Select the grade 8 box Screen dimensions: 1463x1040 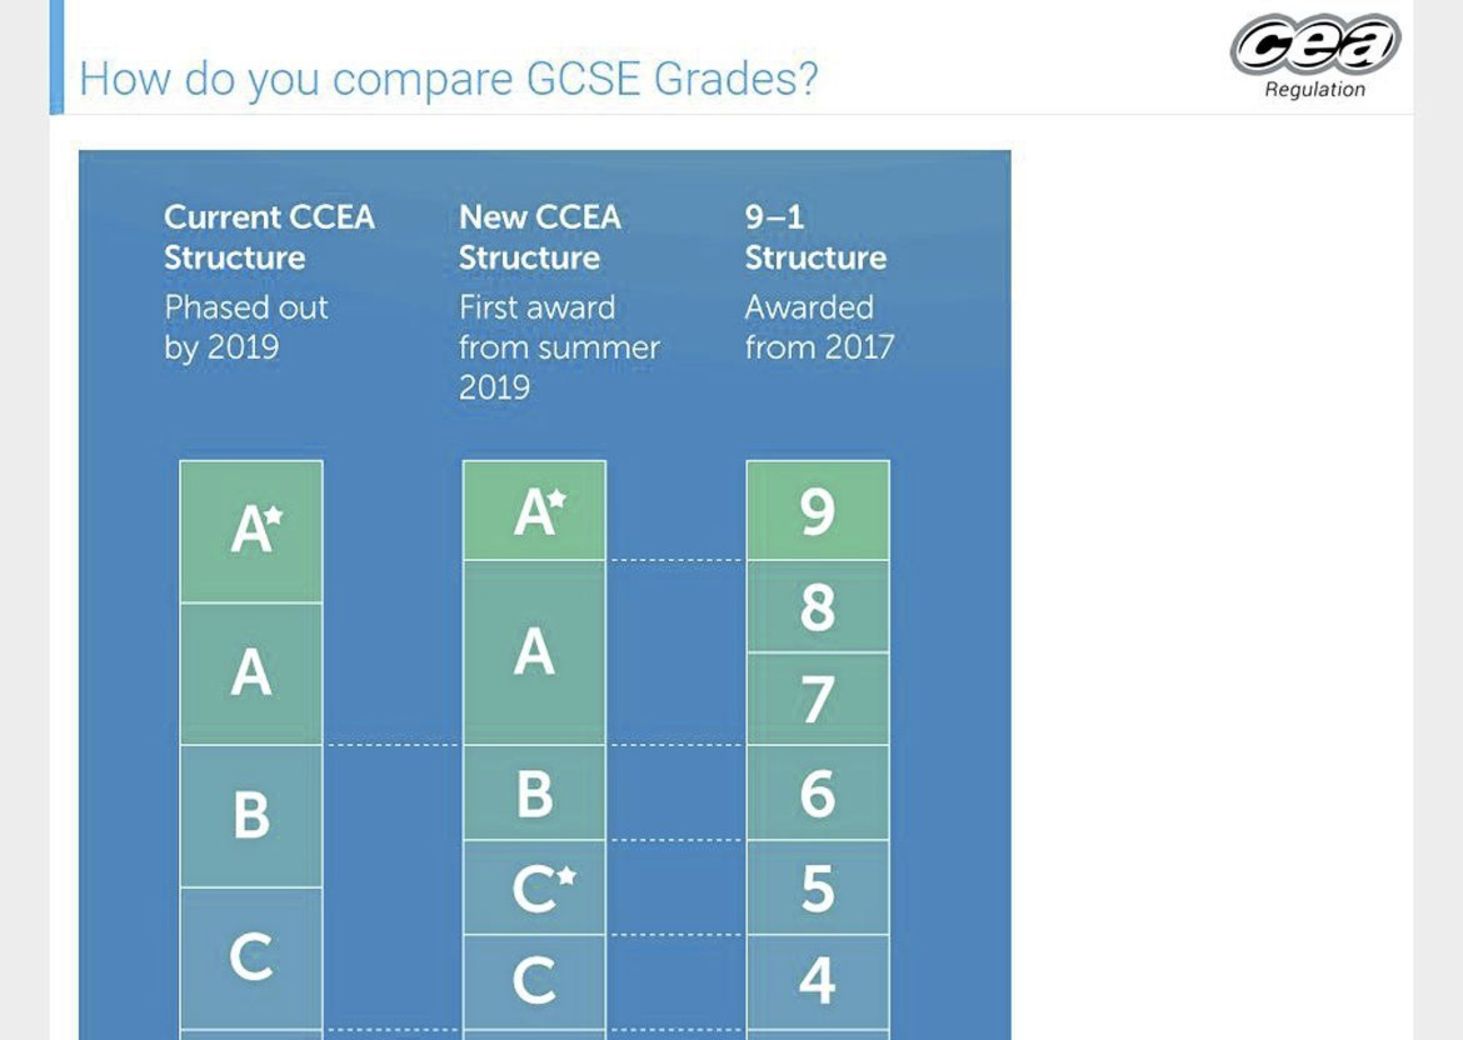coord(817,606)
